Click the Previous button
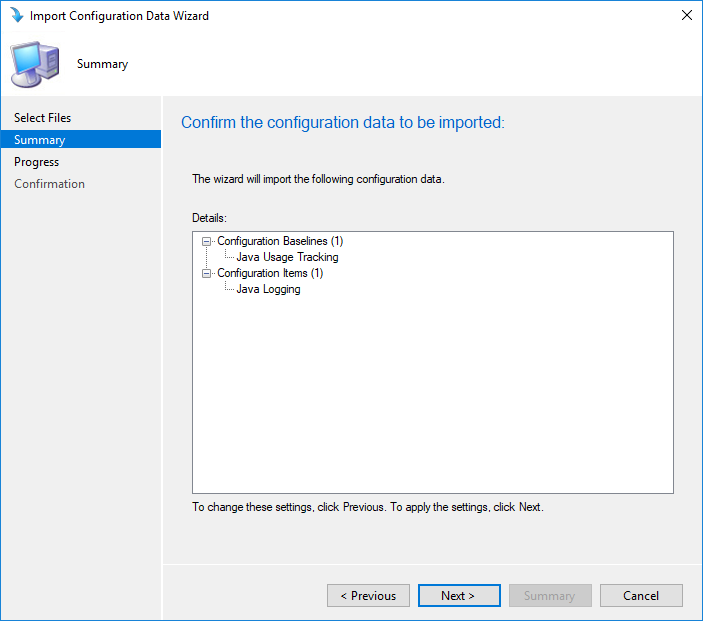Viewport: 703px width, 621px height. click(368, 595)
